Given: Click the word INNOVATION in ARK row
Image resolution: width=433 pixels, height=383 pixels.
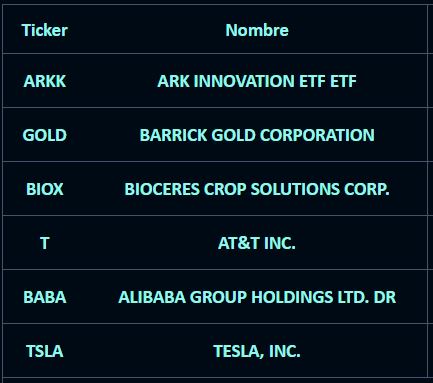Looking at the screenshot, I should 244,81.
